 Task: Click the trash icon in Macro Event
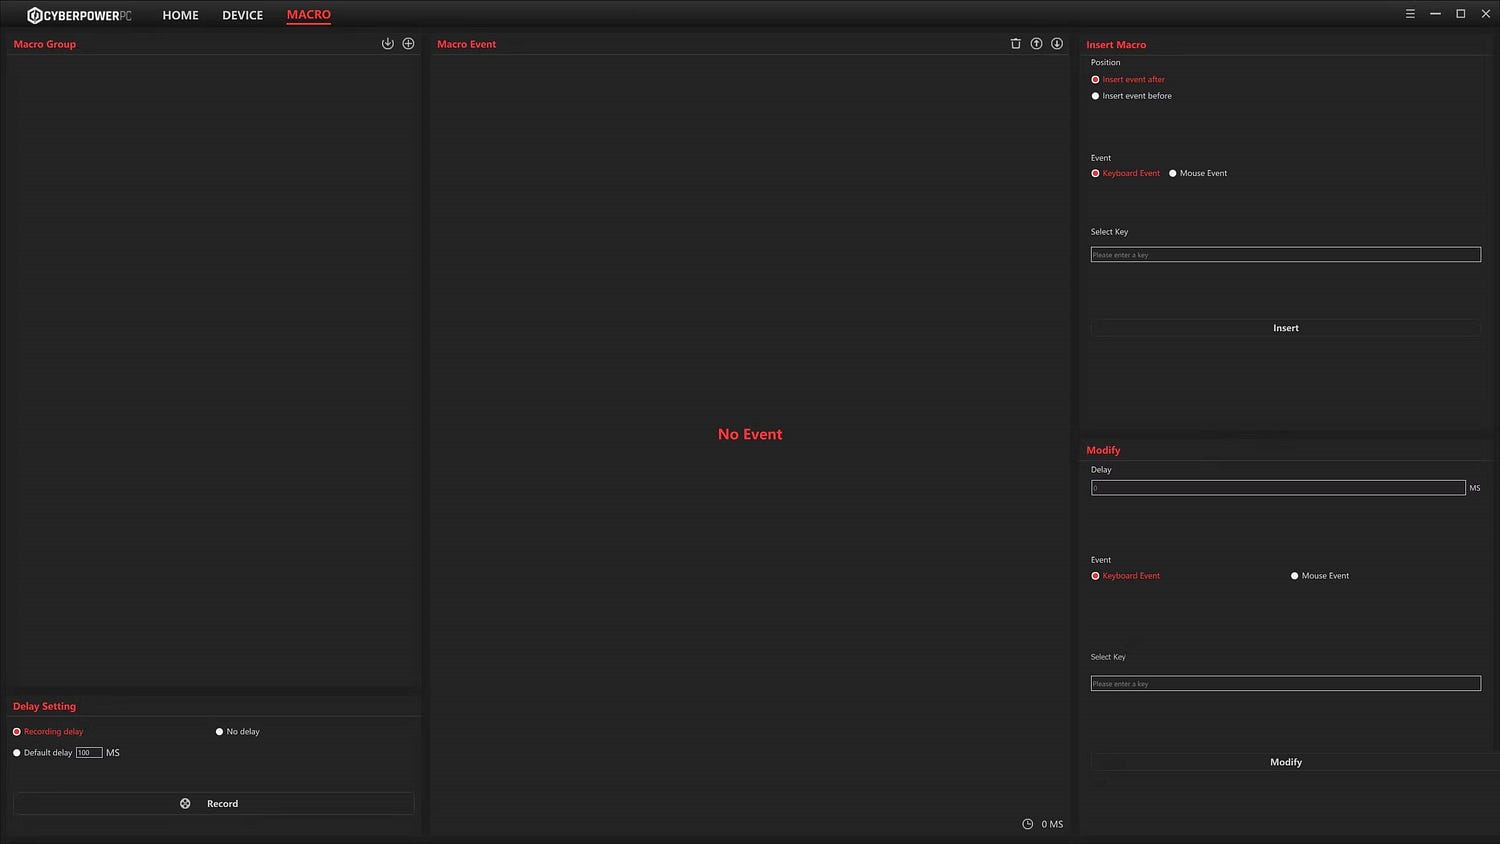(x=1015, y=44)
